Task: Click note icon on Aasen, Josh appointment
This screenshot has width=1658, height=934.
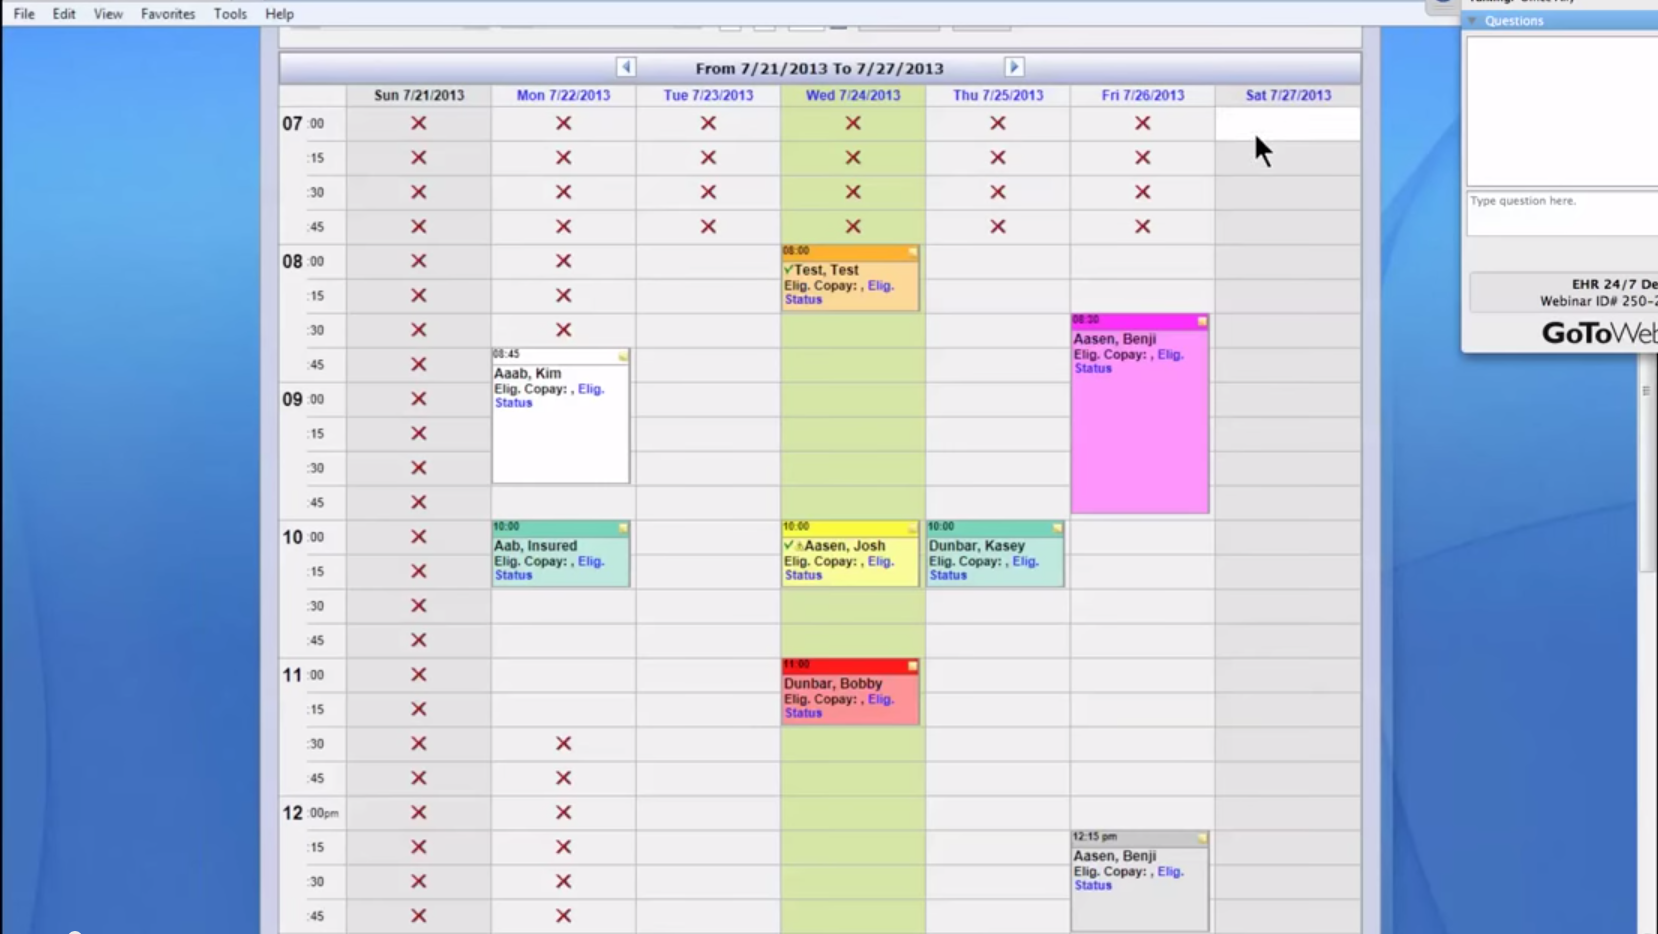Action: pos(912,528)
